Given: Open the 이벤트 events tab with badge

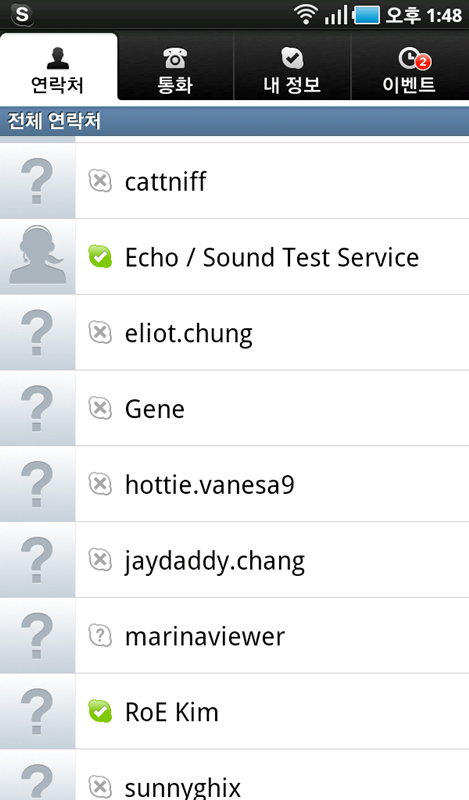Looking at the screenshot, I should coord(410,67).
